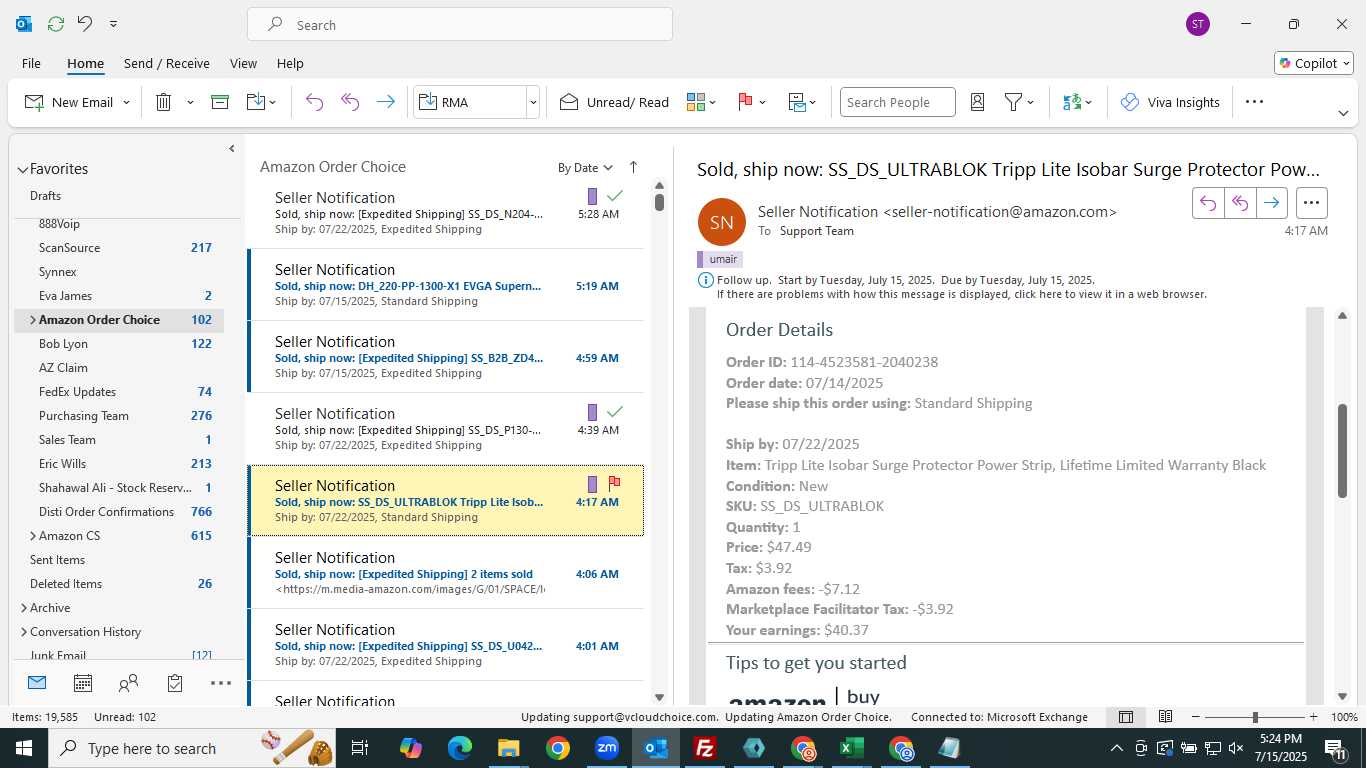Click purple category swatch on 4:17 AM message

click(592, 484)
